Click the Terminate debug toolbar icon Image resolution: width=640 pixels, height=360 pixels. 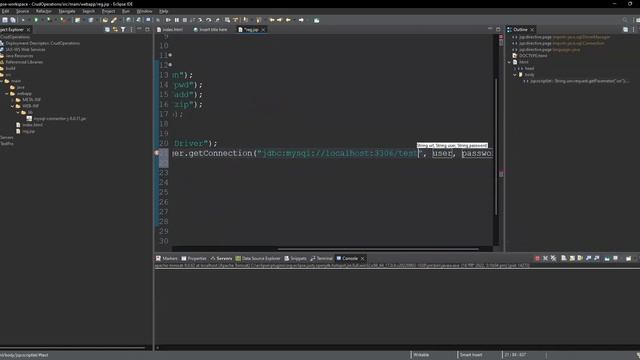[185, 20]
